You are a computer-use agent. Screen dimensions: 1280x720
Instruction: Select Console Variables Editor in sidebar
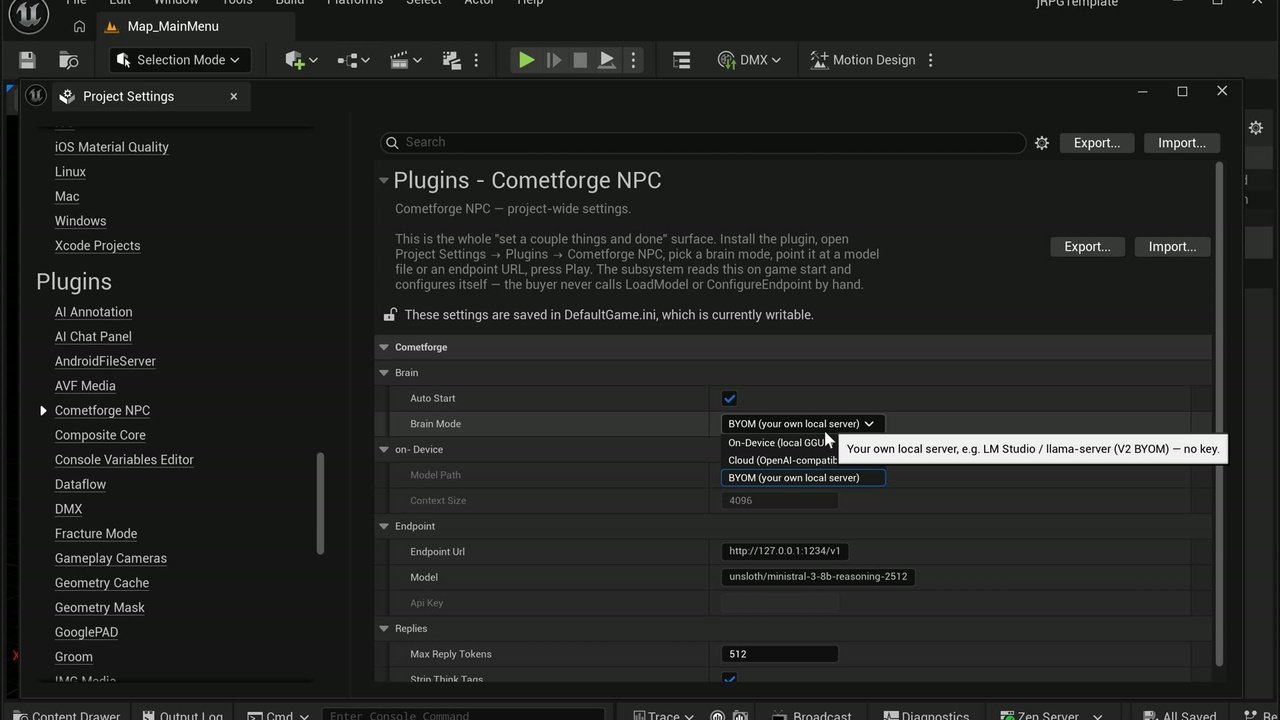(124, 460)
